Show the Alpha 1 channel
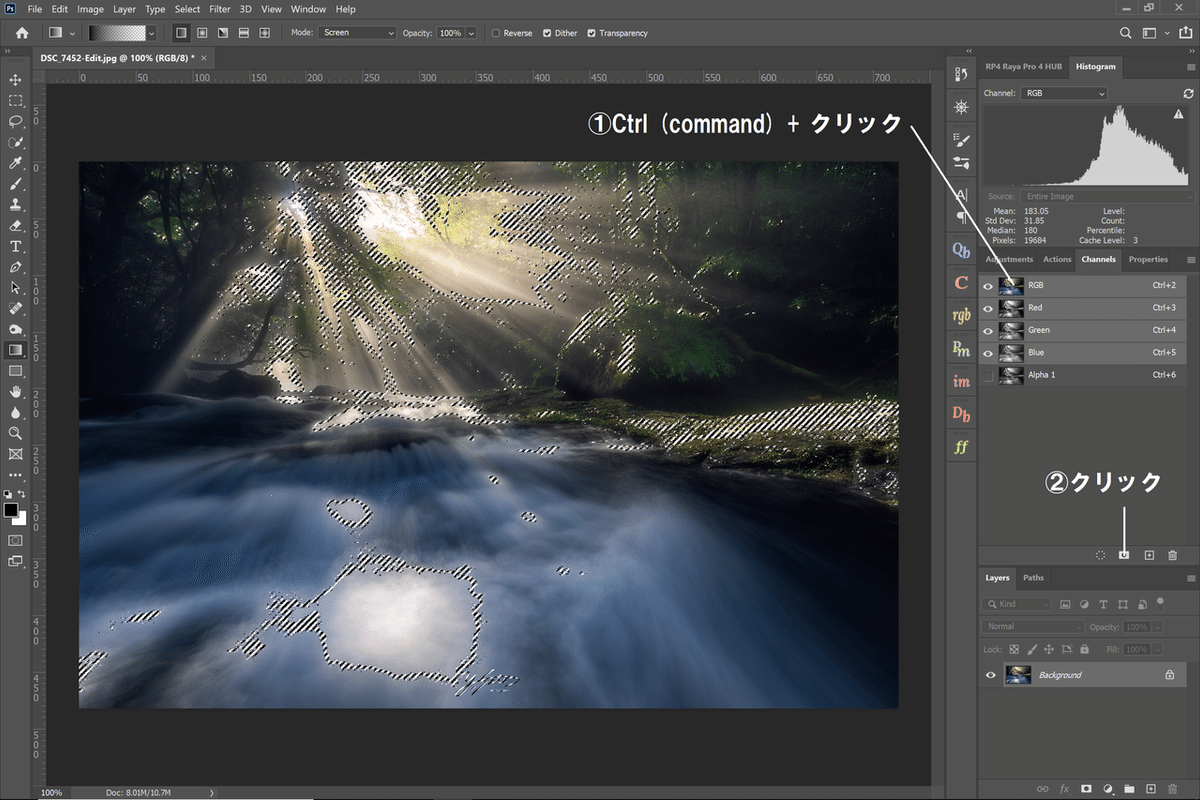This screenshot has width=1200, height=800. pos(989,375)
